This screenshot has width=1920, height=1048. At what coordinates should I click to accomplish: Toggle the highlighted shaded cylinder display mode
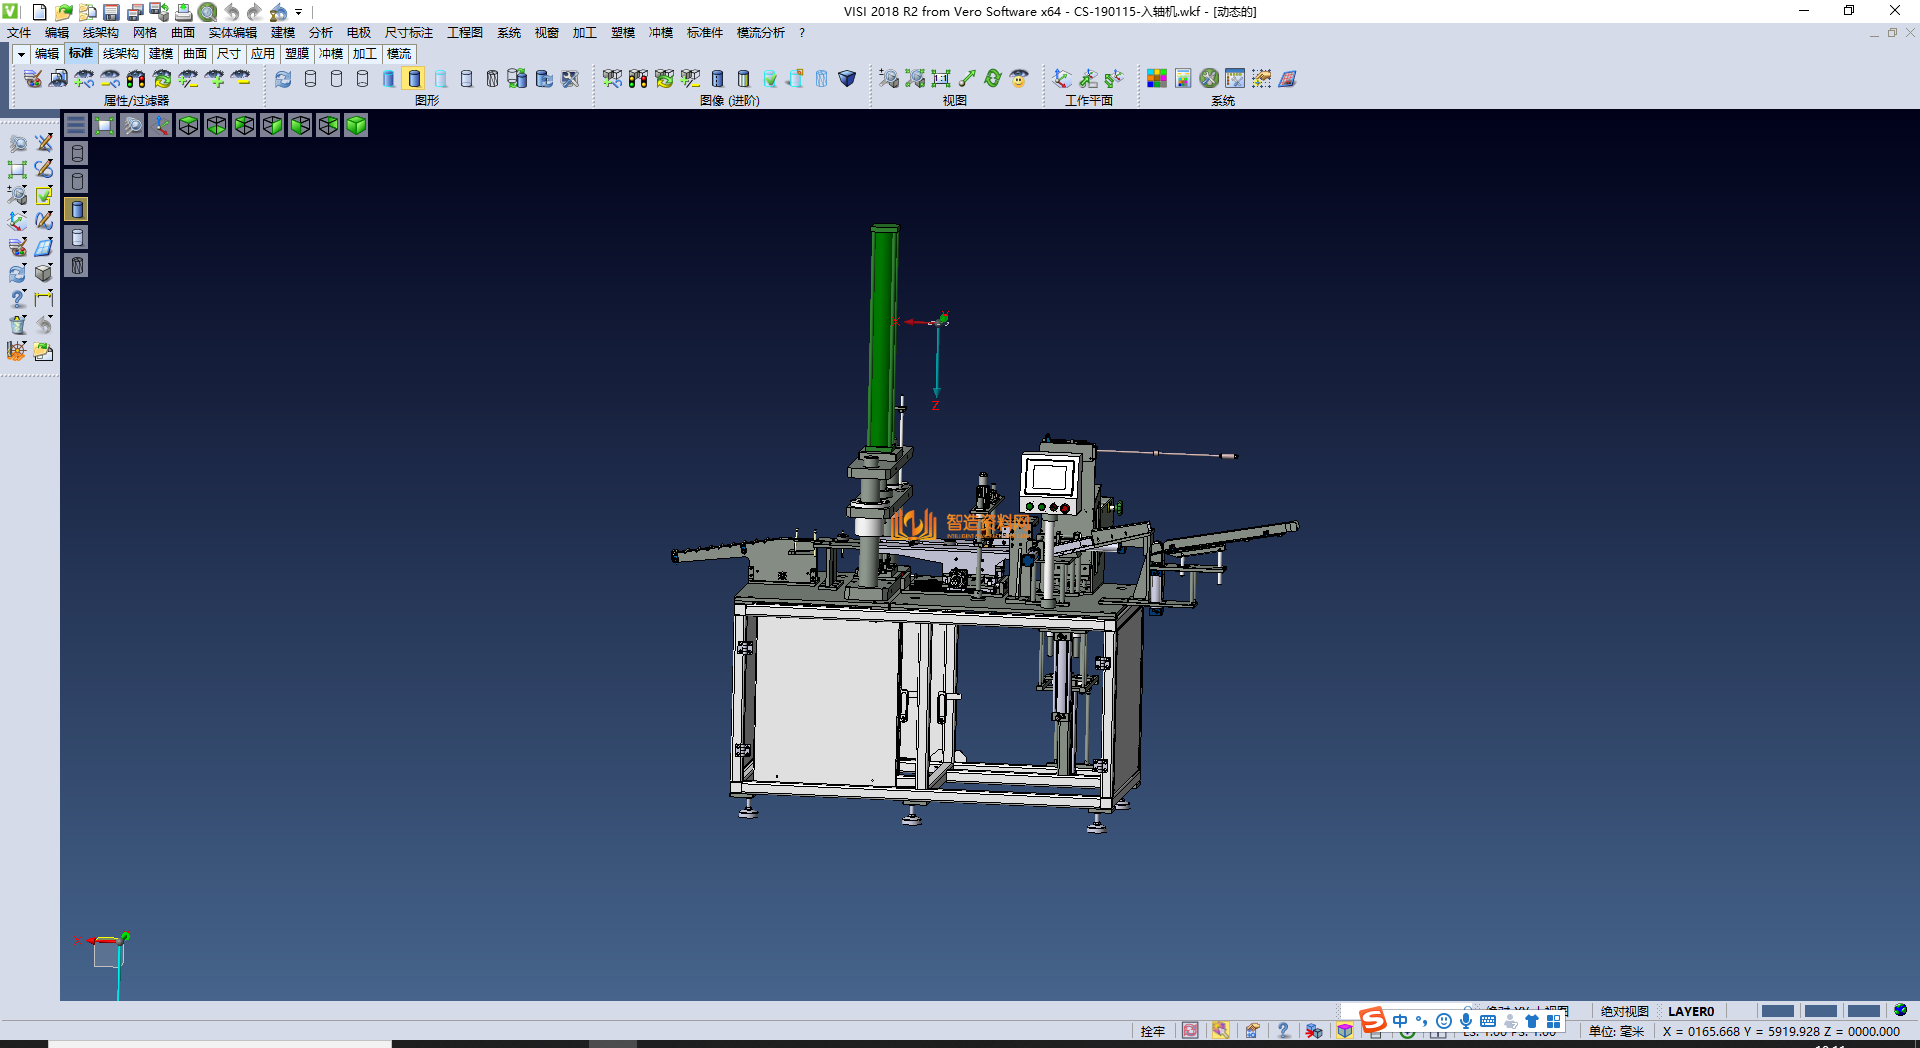(414, 78)
